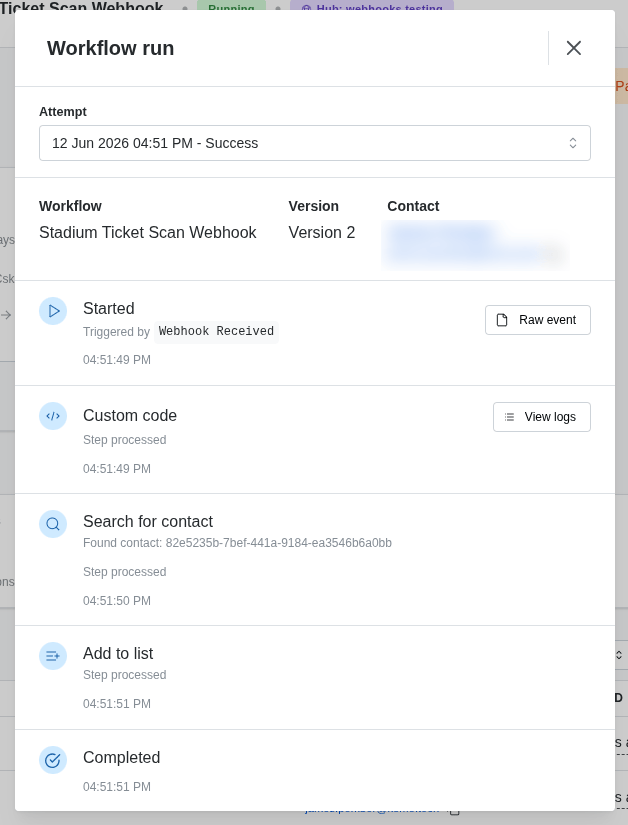Click the Version 2 value
628x825 pixels.
coord(322,233)
